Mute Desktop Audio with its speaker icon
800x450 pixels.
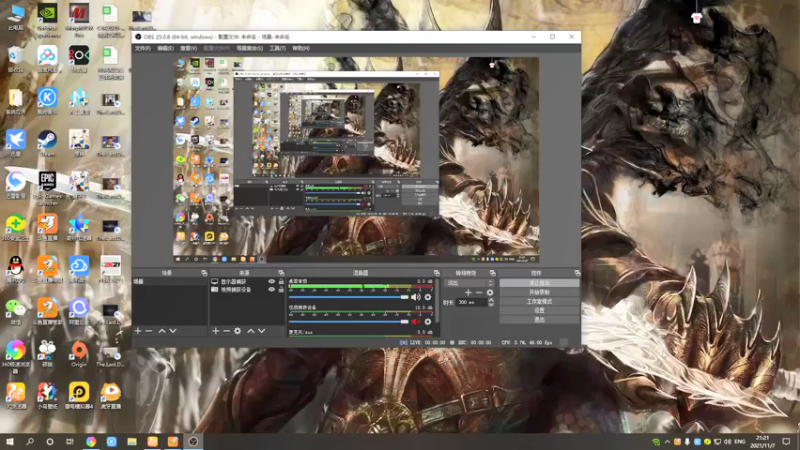(x=416, y=297)
